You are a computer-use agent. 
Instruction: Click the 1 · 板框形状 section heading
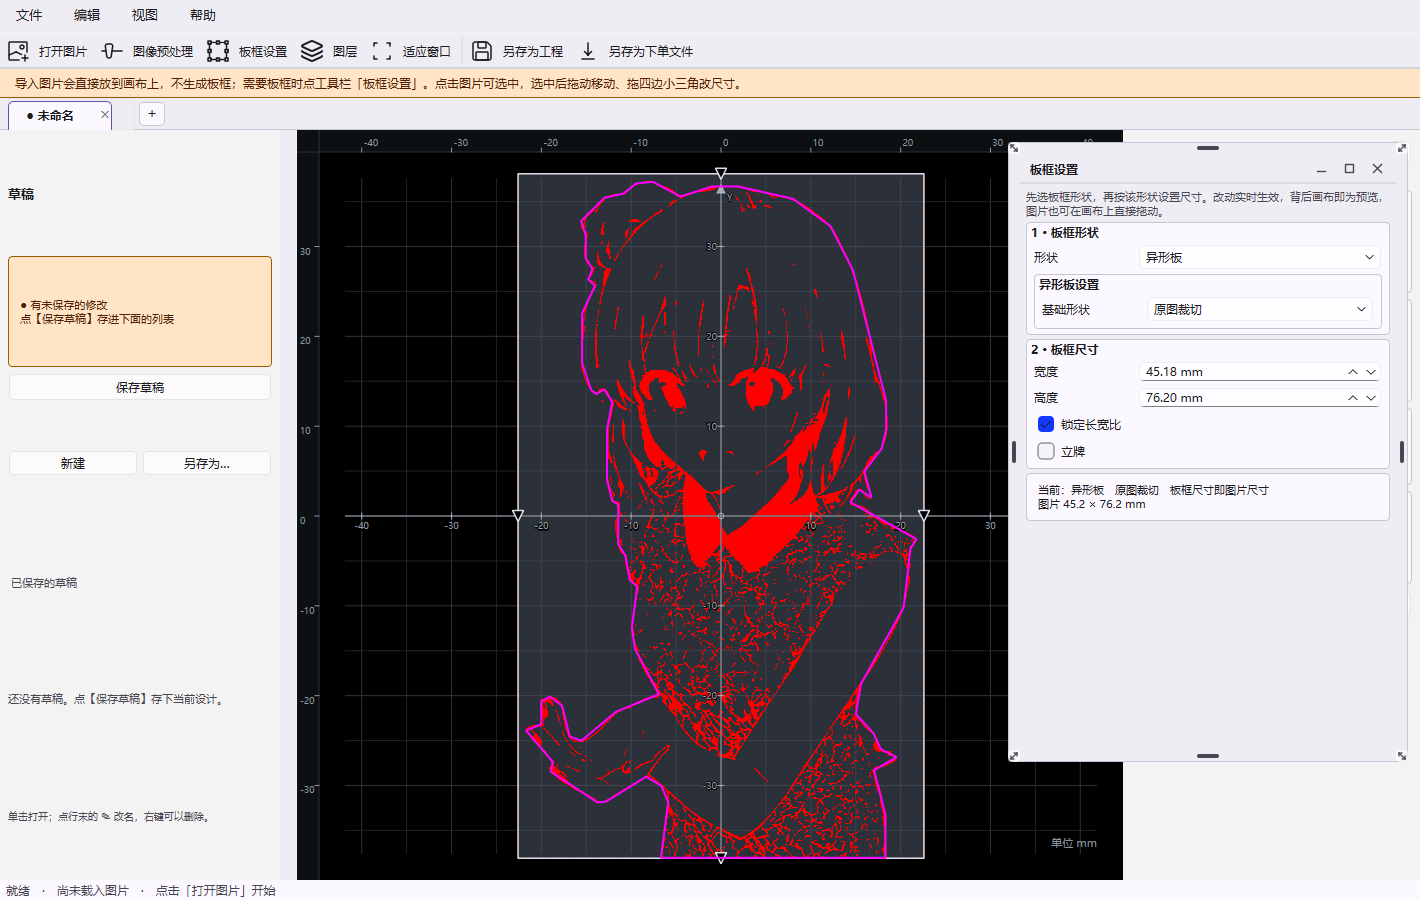tap(1065, 232)
